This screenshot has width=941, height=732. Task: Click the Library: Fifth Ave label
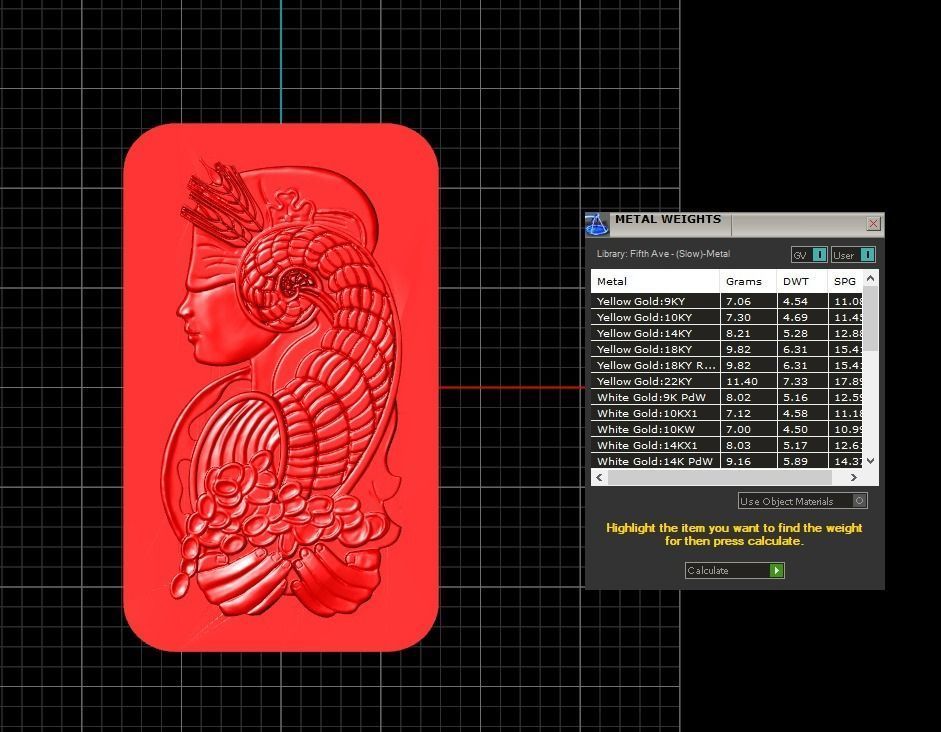tap(663, 254)
